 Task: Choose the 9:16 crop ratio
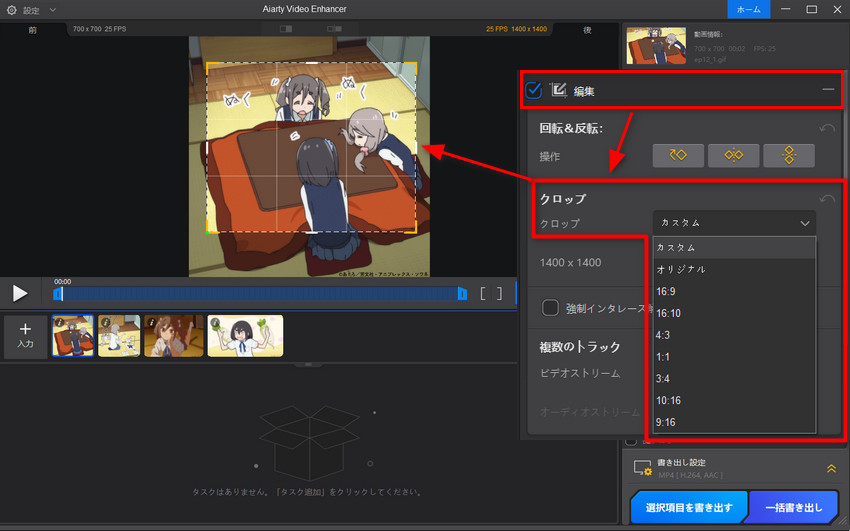(734, 422)
